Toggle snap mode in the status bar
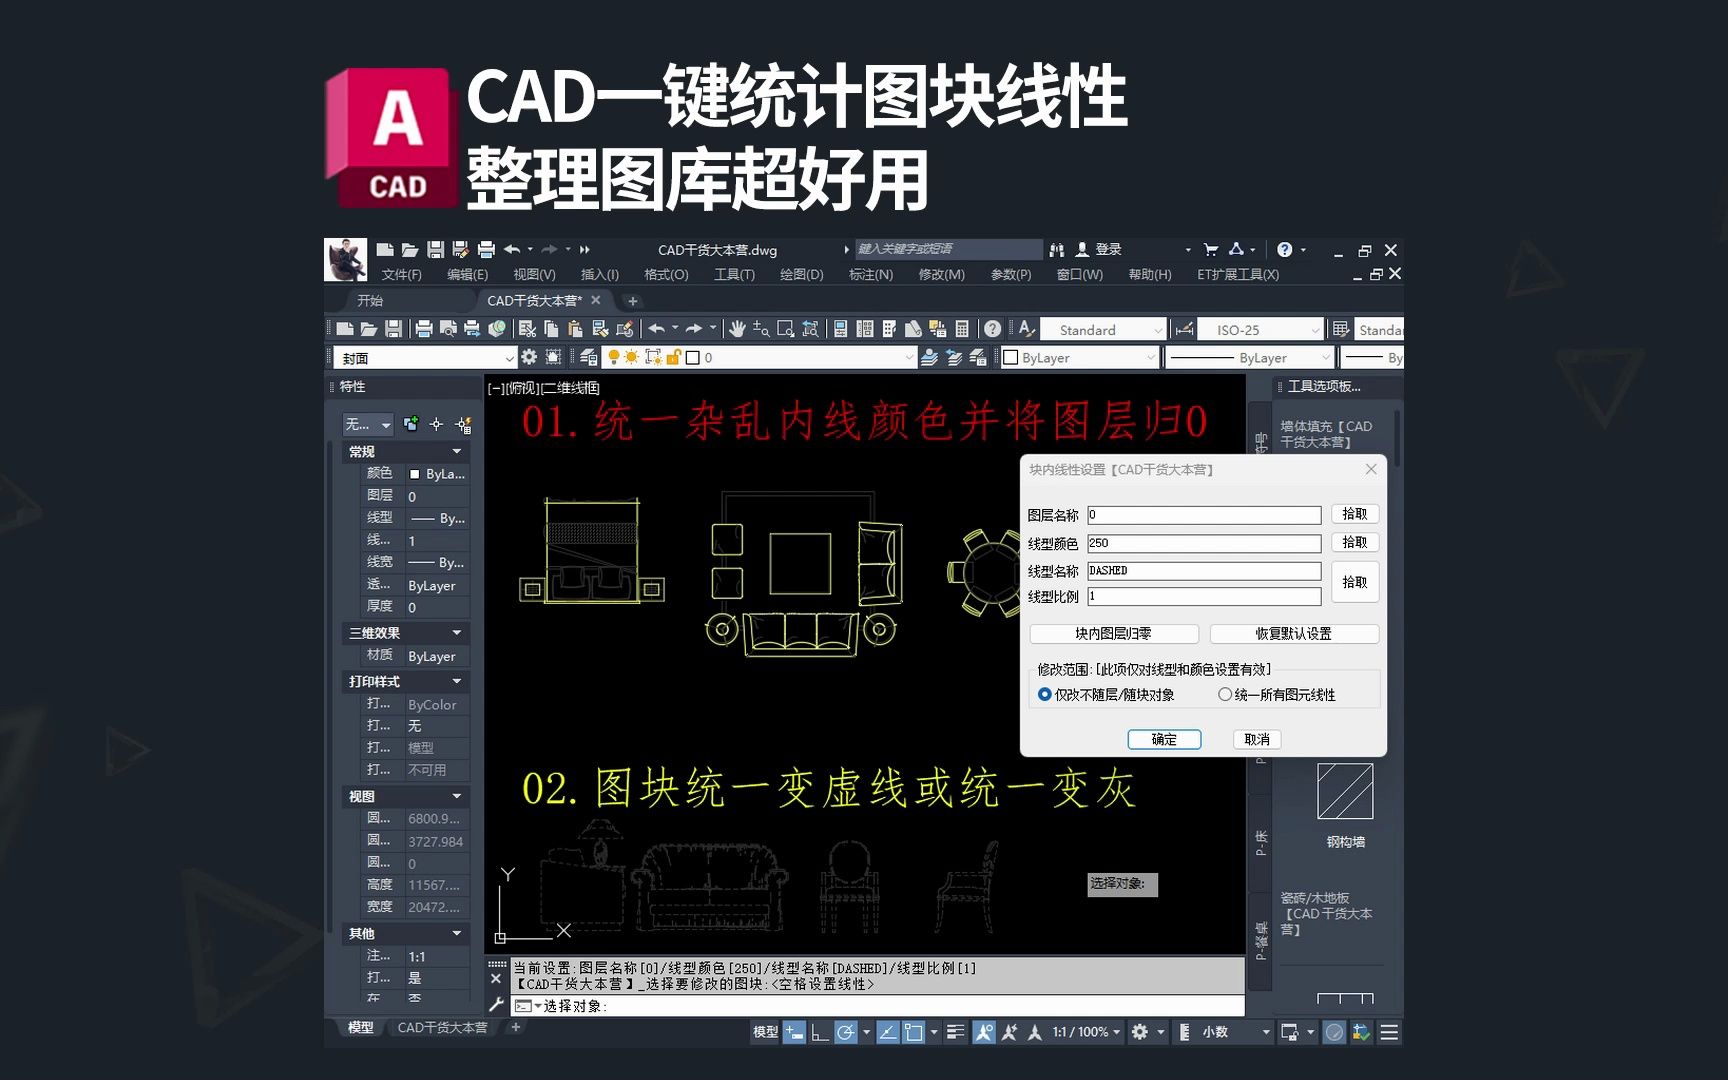Viewport: 1728px width, 1080px height. [x=793, y=1031]
